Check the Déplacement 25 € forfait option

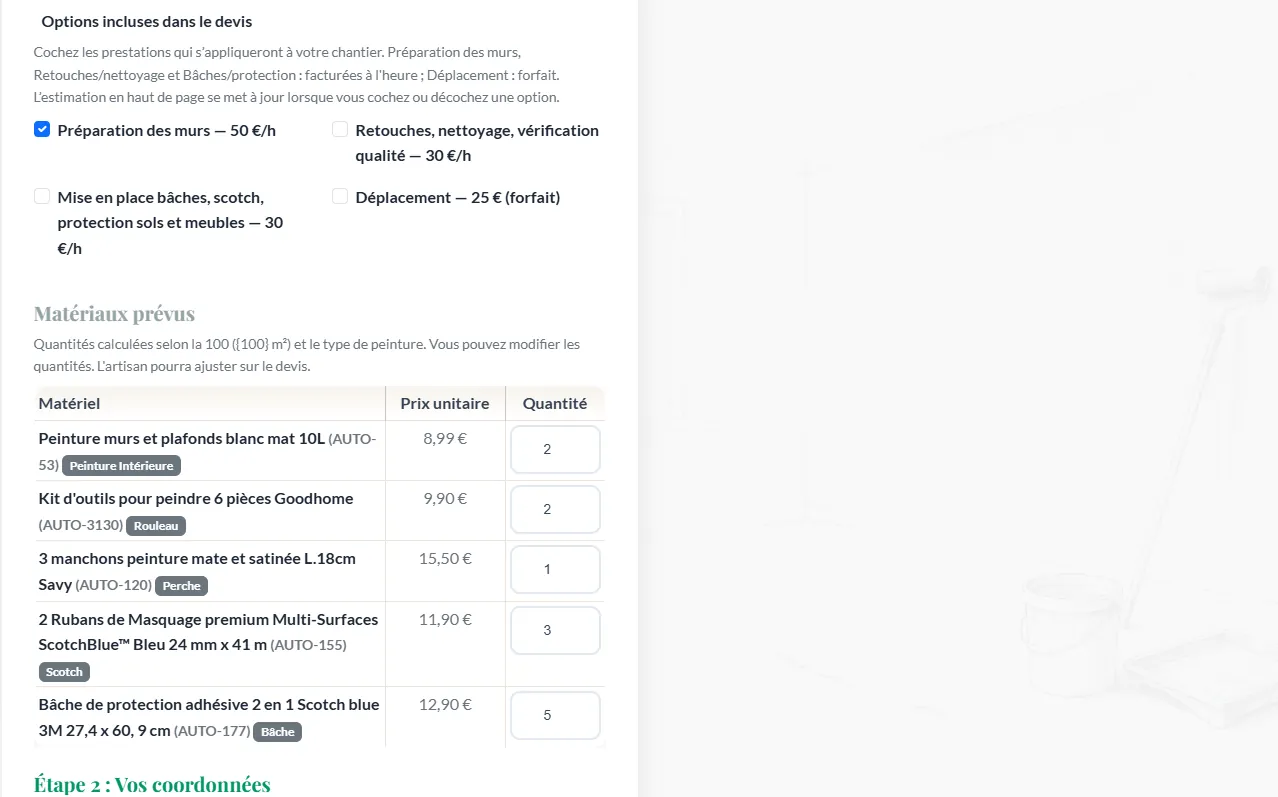coord(340,196)
